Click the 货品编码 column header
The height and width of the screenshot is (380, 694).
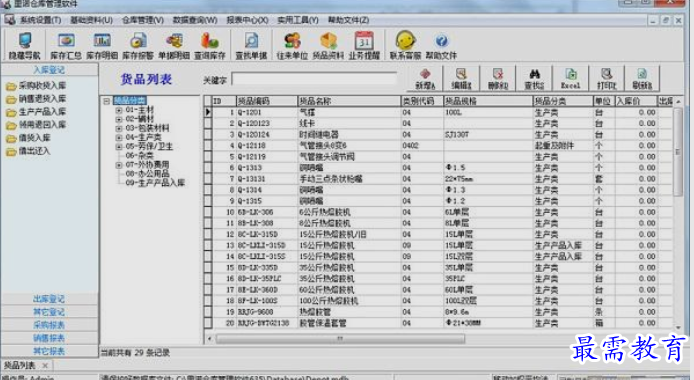tap(266, 101)
